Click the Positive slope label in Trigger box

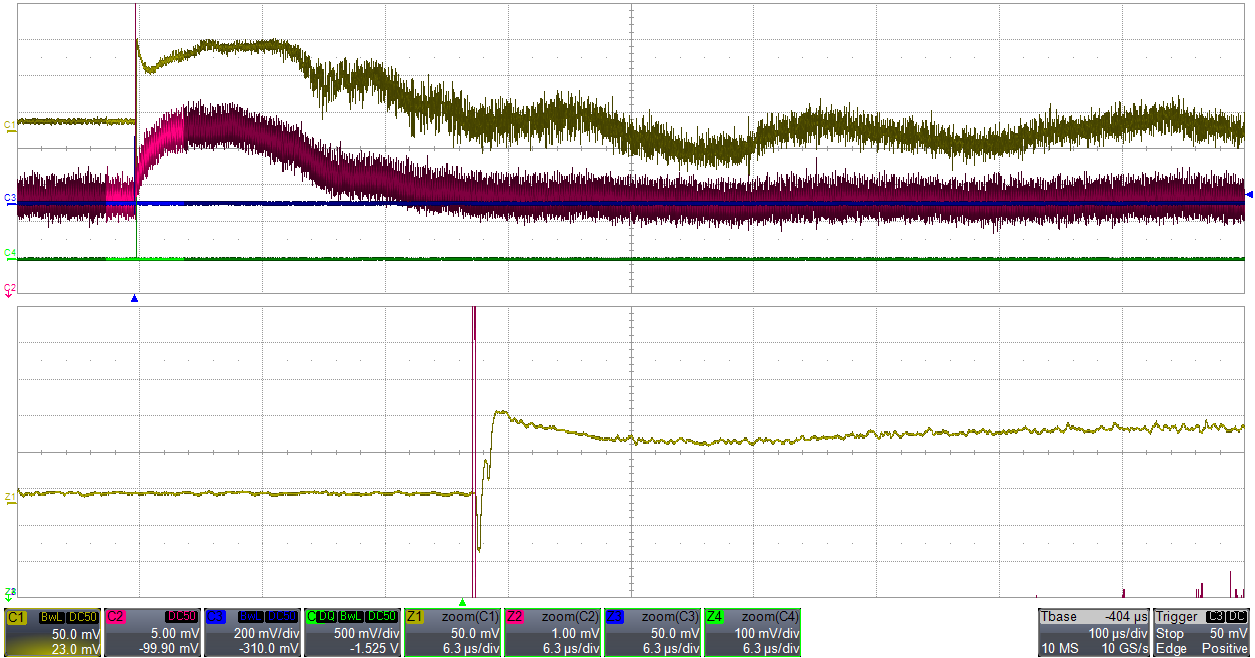pyautogui.click(x=1227, y=649)
